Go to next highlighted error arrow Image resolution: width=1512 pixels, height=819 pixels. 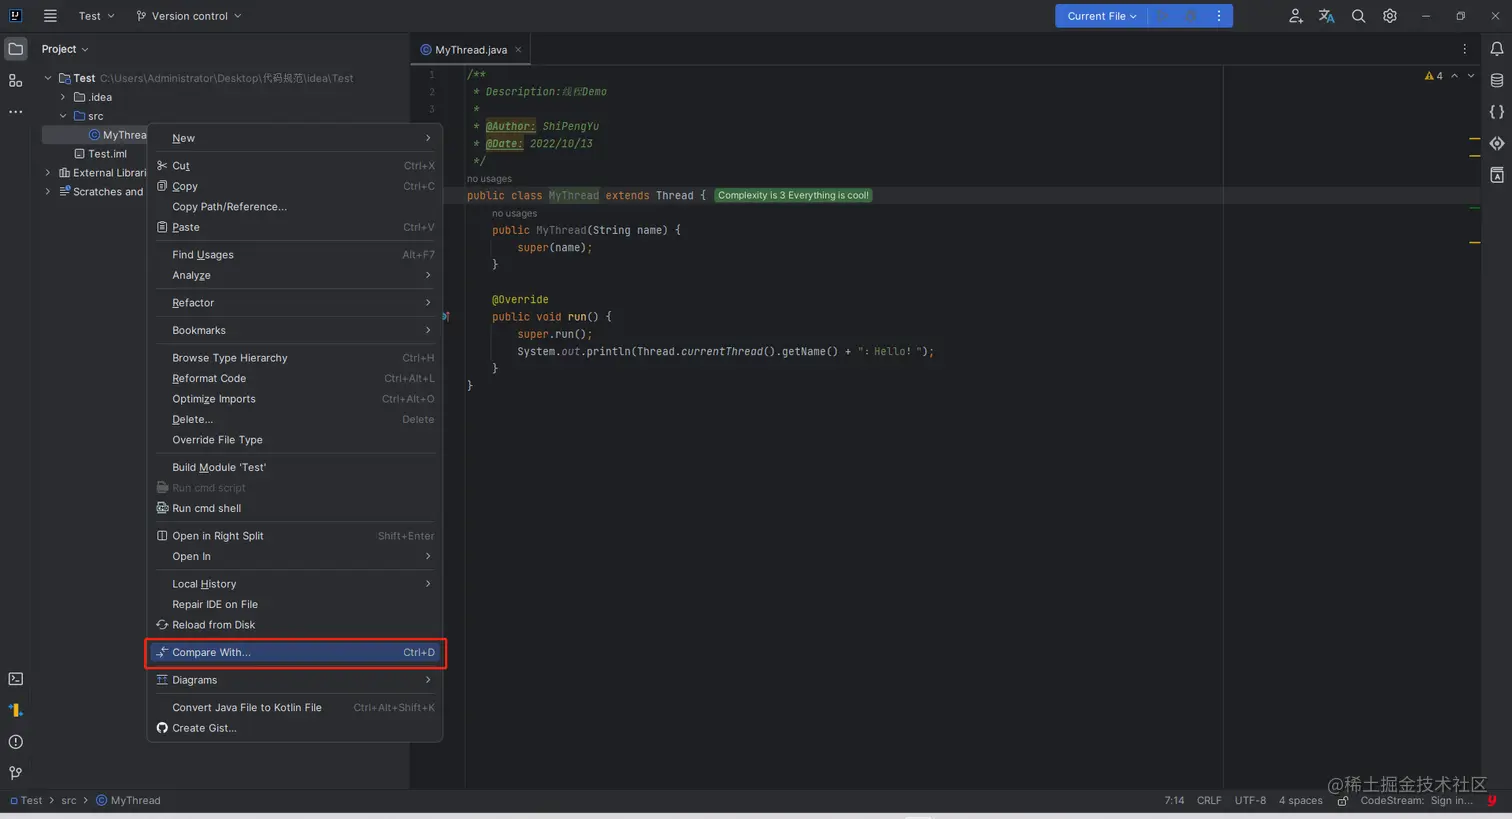[1471, 76]
